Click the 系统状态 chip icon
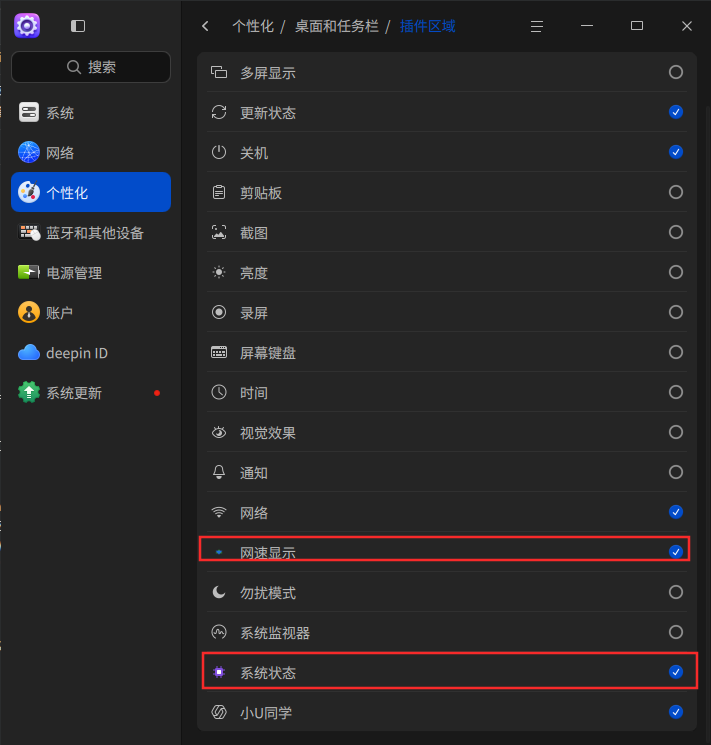The height and width of the screenshot is (745, 711). pos(219,672)
